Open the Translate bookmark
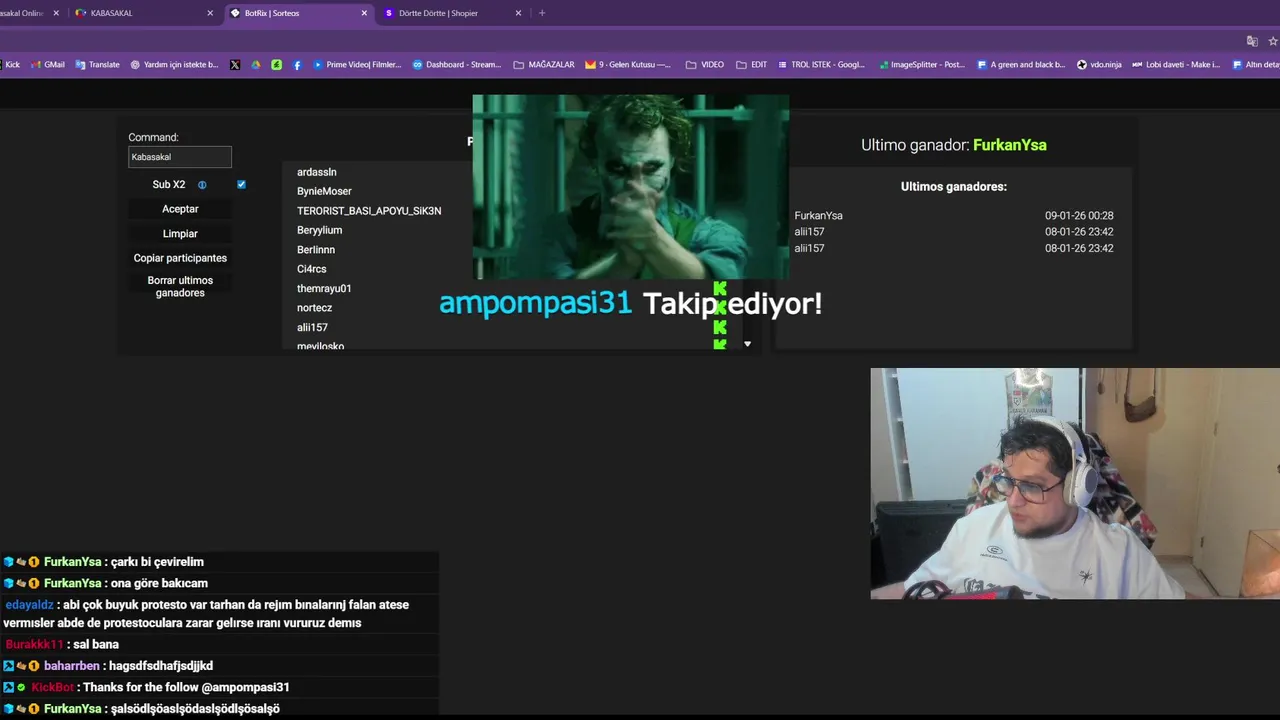Viewport: 1280px width, 720px height. (x=97, y=65)
